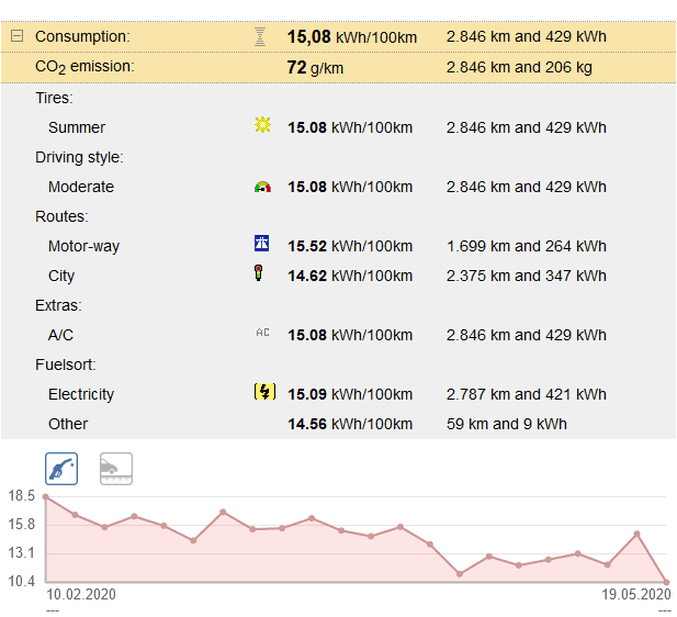This screenshot has width=677, height=617.
Task: Switch to the car distance chart icon
Action: [116, 468]
